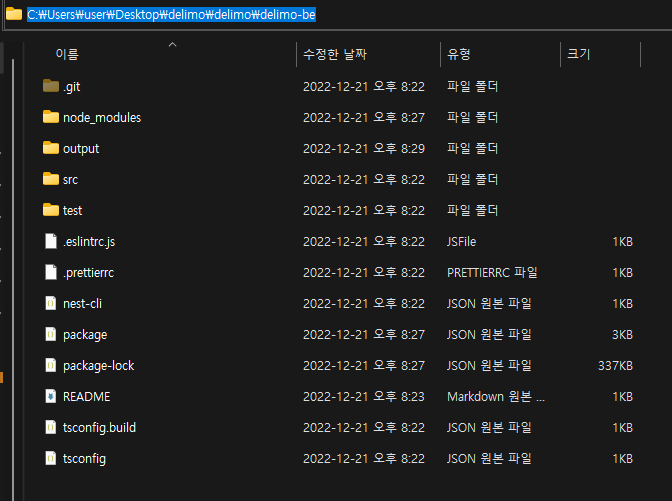Image resolution: width=672 pixels, height=501 pixels.
Task: Click the JSFile type cell
Action: [462, 242]
